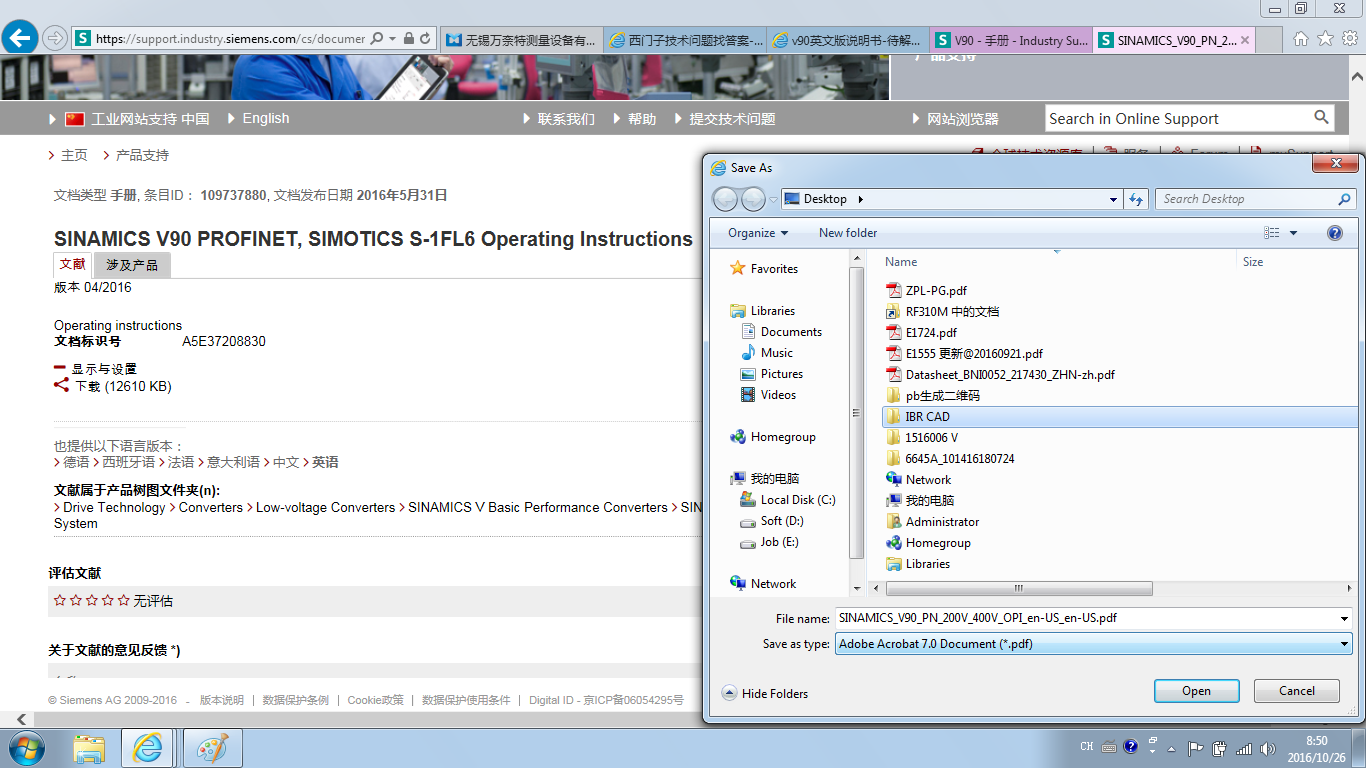Image resolution: width=1366 pixels, height=768 pixels.
Task: Select Job (E:) drive in navigation pane
Action: (779, 542)
